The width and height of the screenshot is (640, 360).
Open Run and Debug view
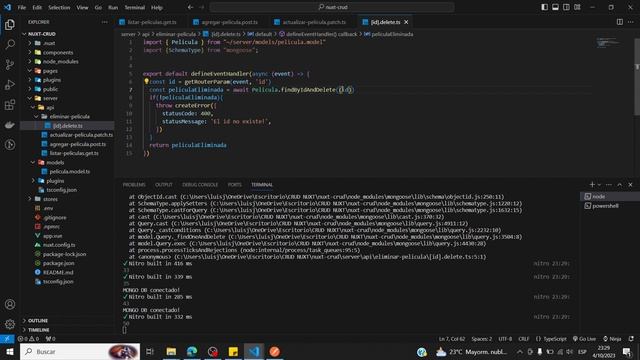tap(10, 84)
